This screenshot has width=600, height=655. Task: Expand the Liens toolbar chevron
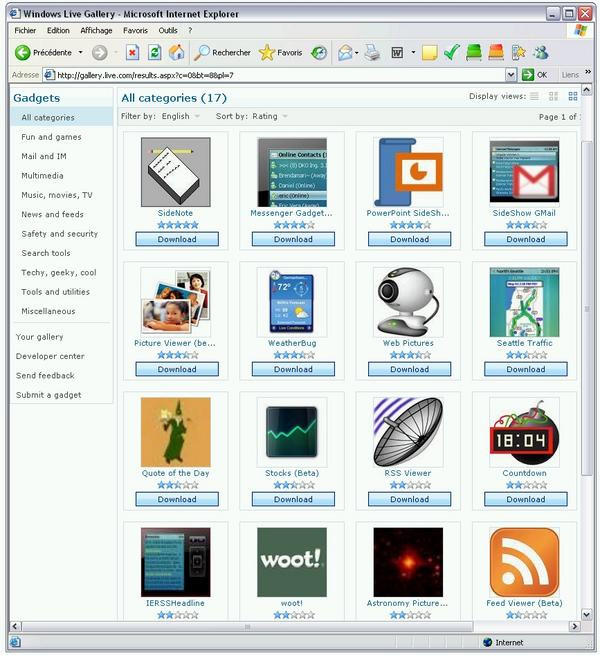(587, 72)
